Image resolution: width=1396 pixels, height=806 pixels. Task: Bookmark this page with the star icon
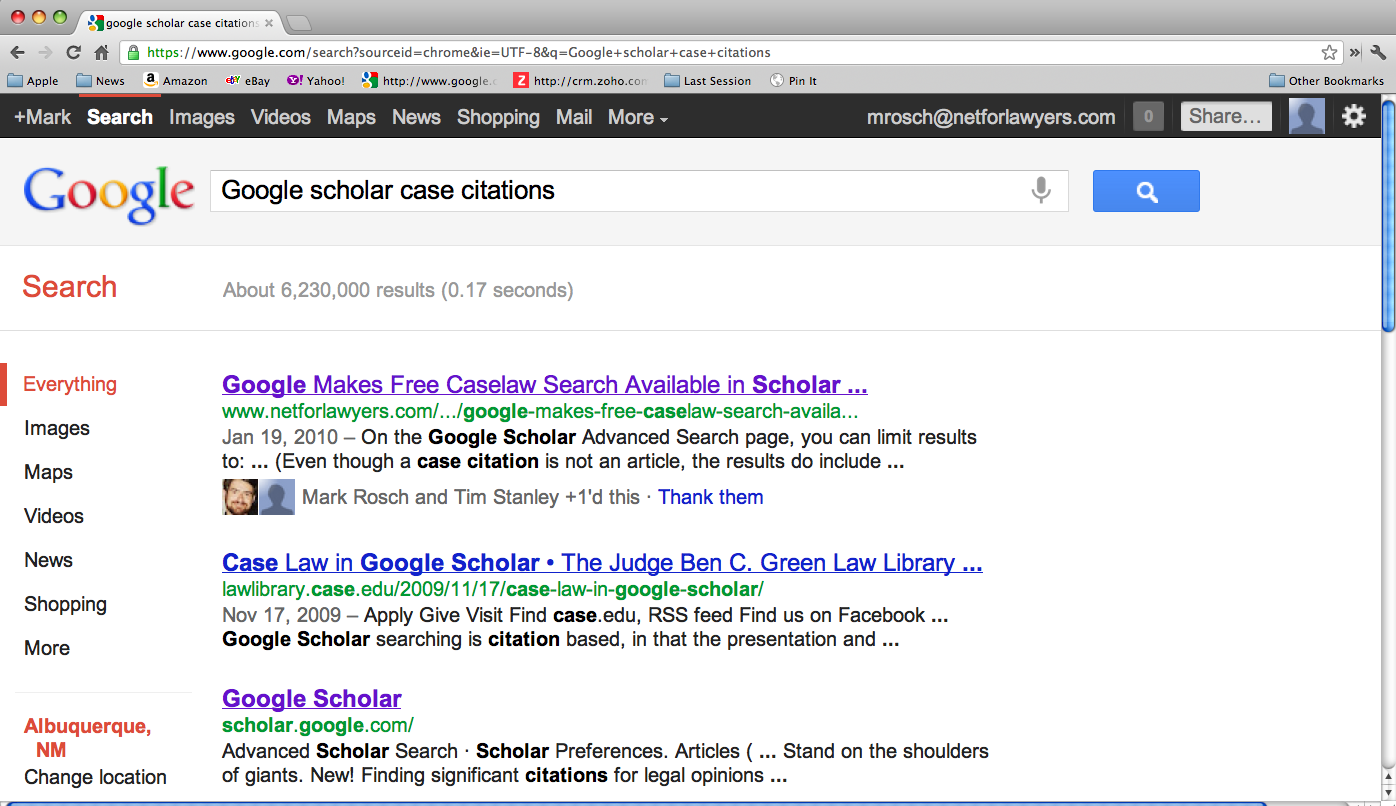(1329, 52)
